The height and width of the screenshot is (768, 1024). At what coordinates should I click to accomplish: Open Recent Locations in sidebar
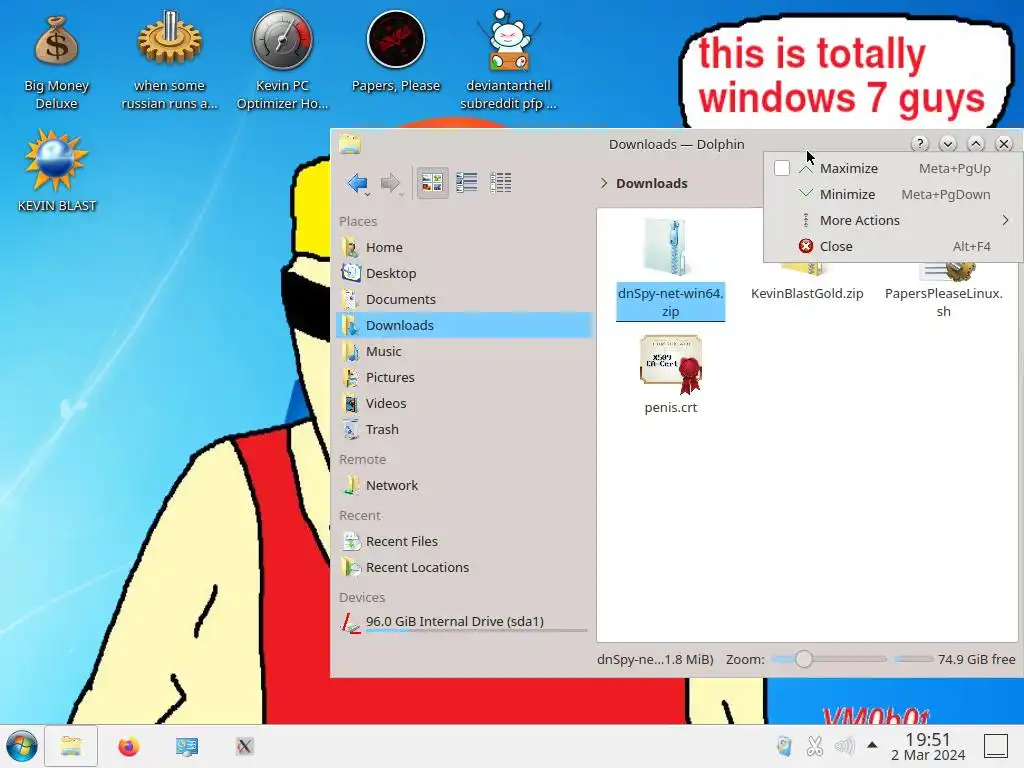tap(464, 568)
